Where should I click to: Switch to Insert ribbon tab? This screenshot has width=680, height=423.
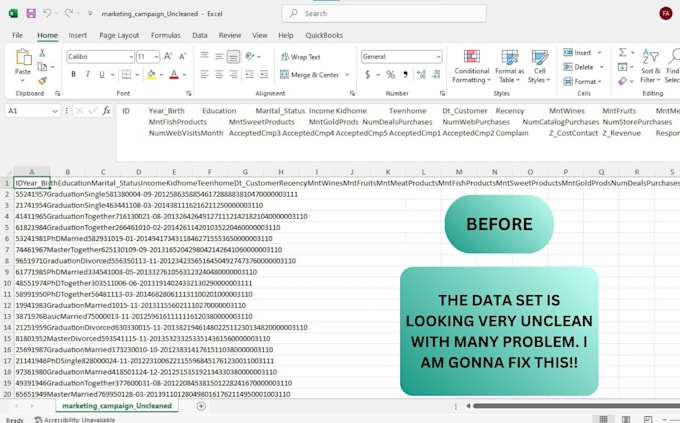78,35
